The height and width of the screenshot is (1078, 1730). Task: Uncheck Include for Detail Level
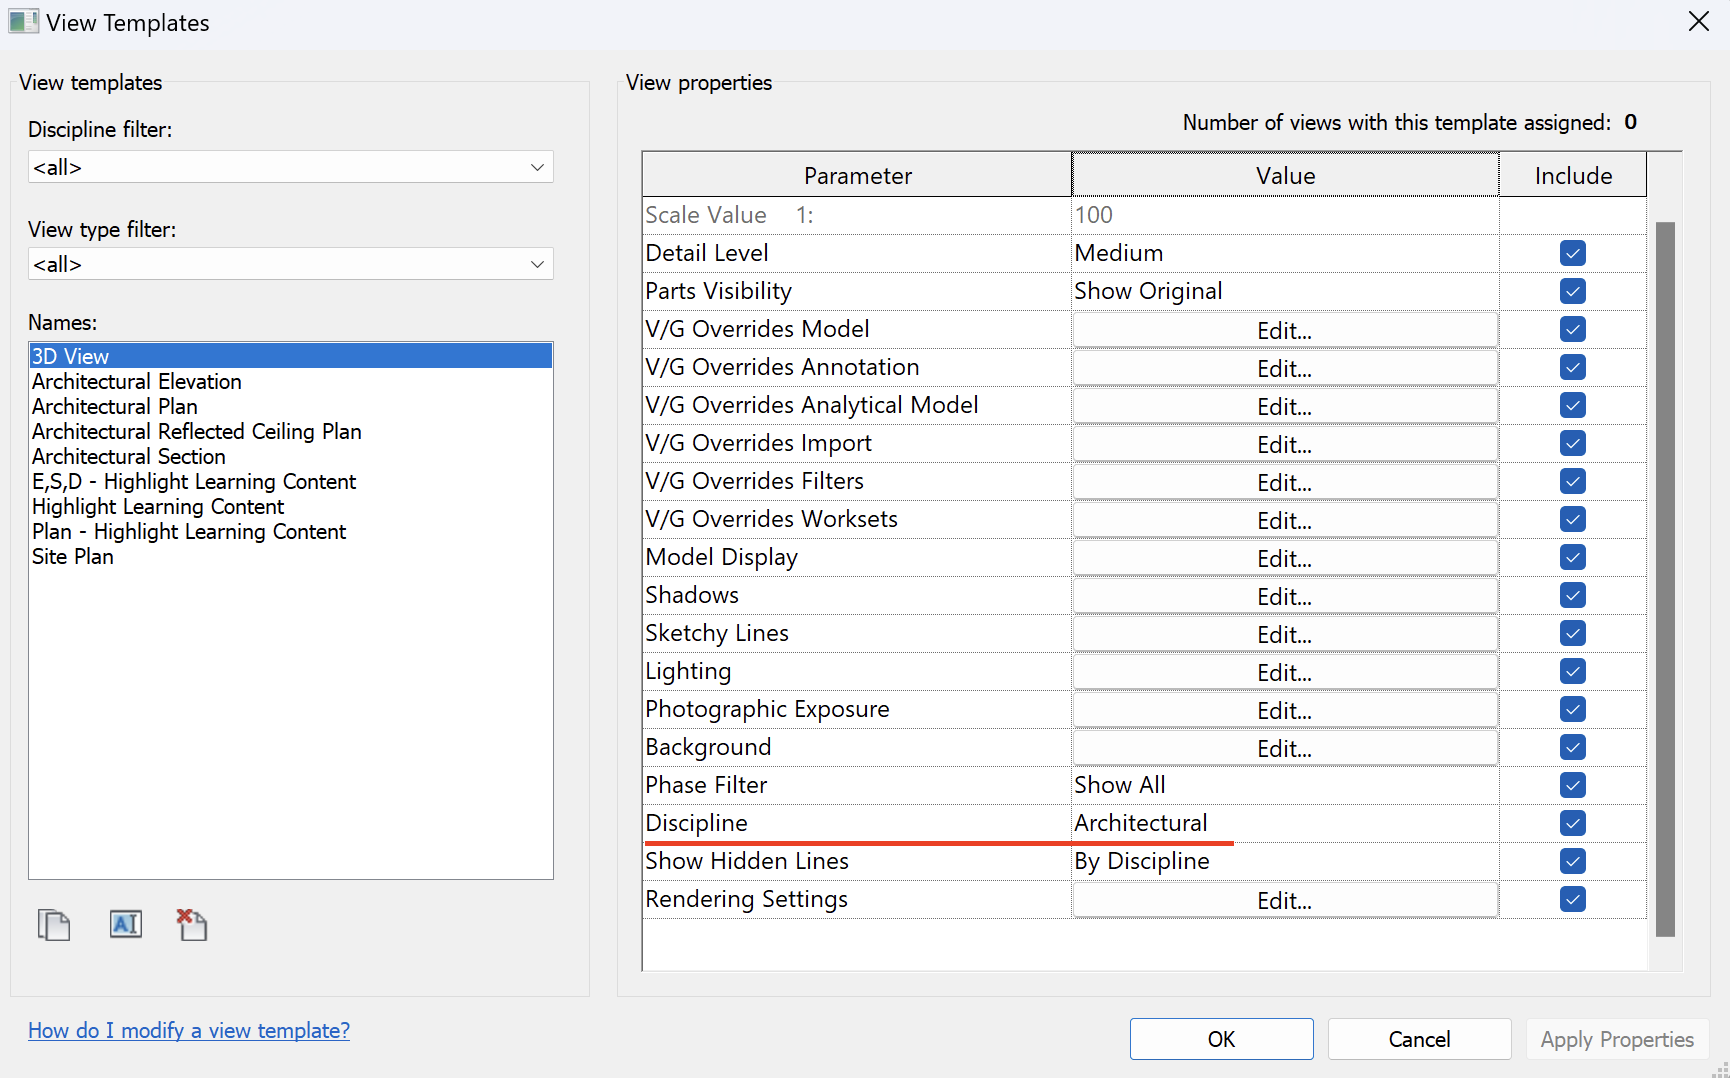click(1572, 254)
